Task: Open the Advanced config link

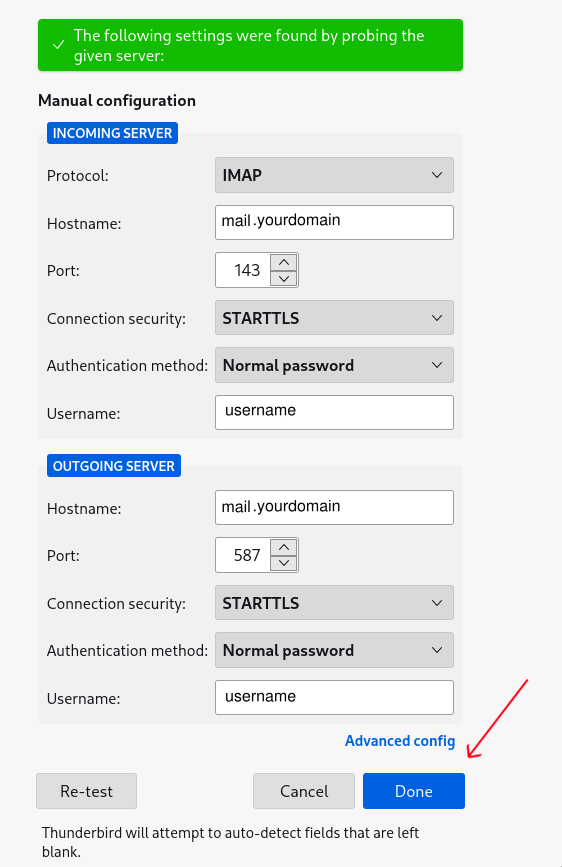Action: (400, 741)
